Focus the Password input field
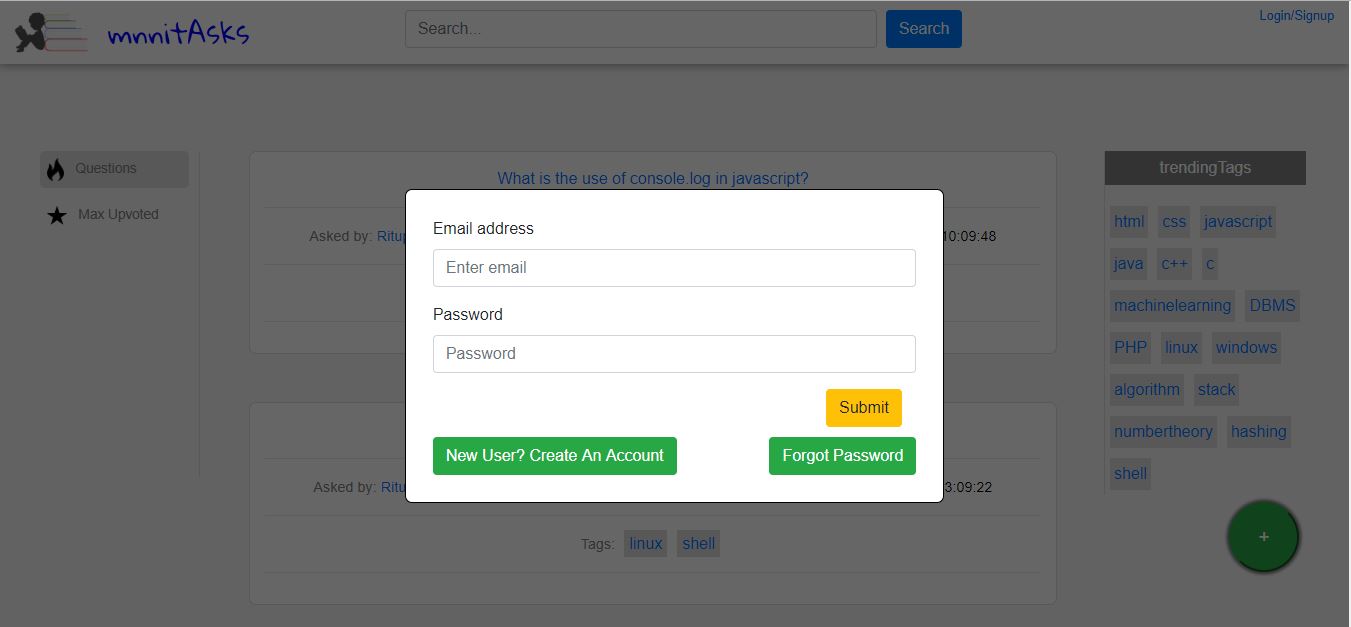 coord(674,354)
